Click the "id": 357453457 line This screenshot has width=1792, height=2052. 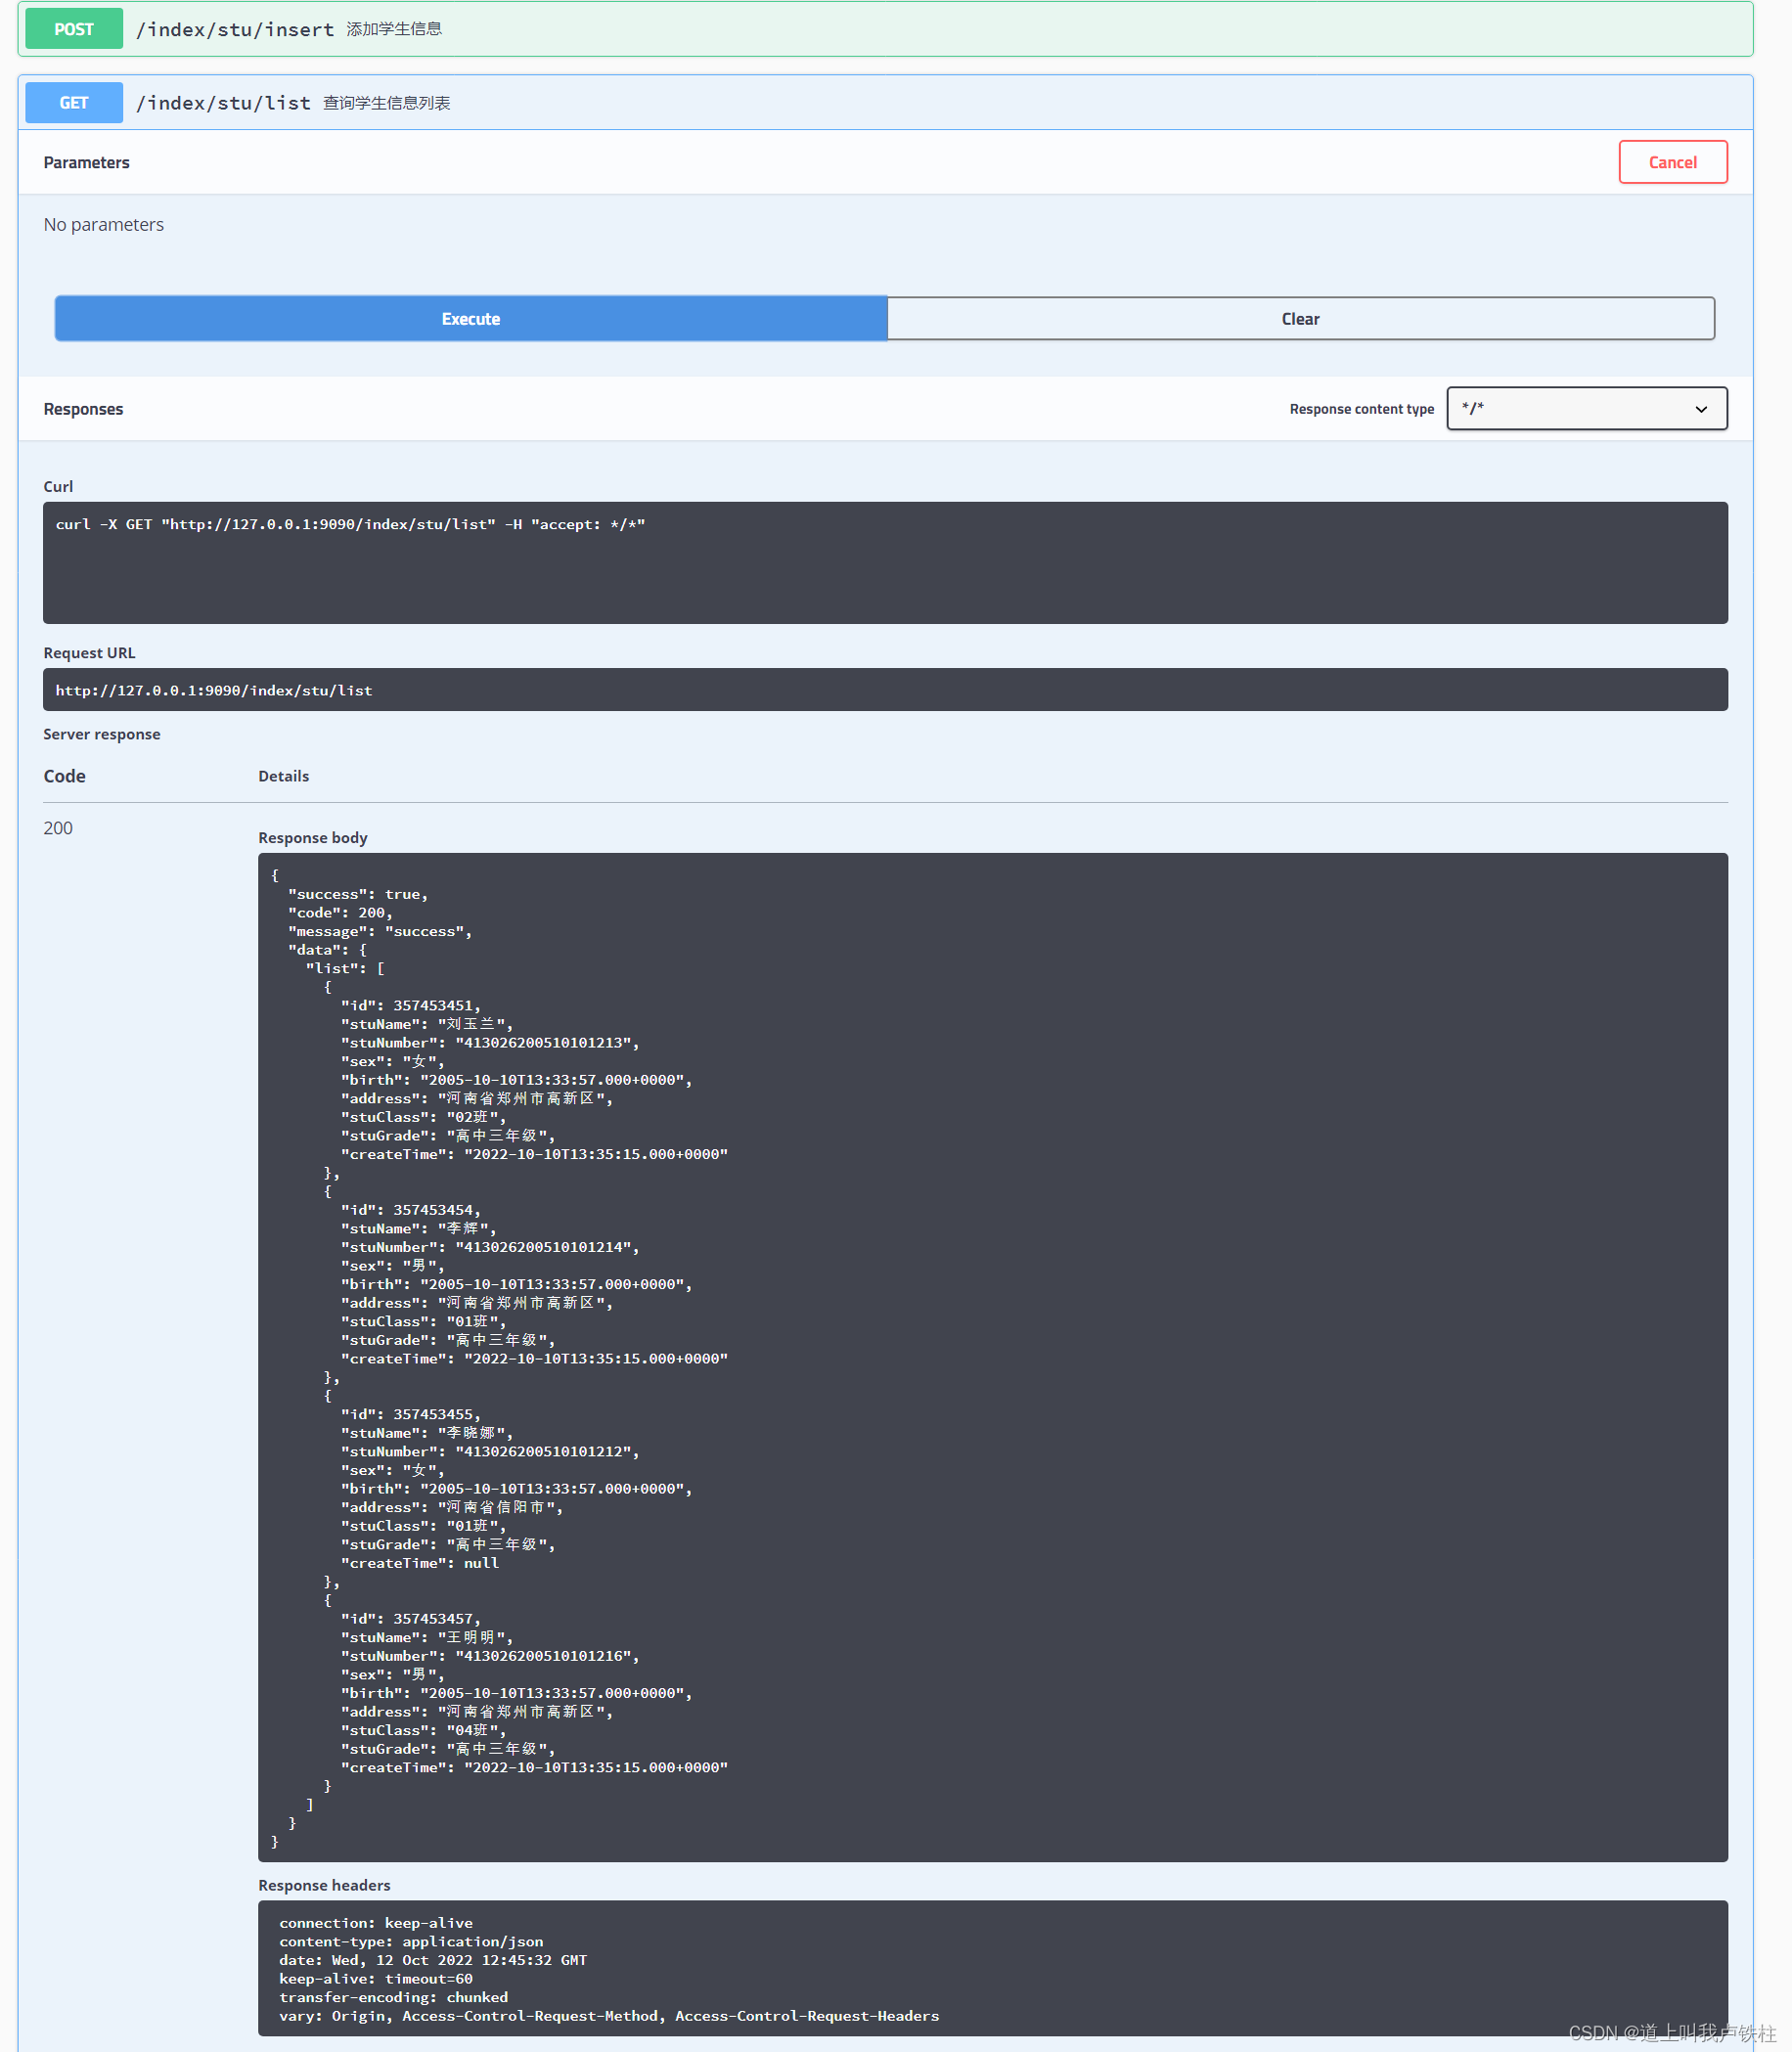pos(411,1618)
